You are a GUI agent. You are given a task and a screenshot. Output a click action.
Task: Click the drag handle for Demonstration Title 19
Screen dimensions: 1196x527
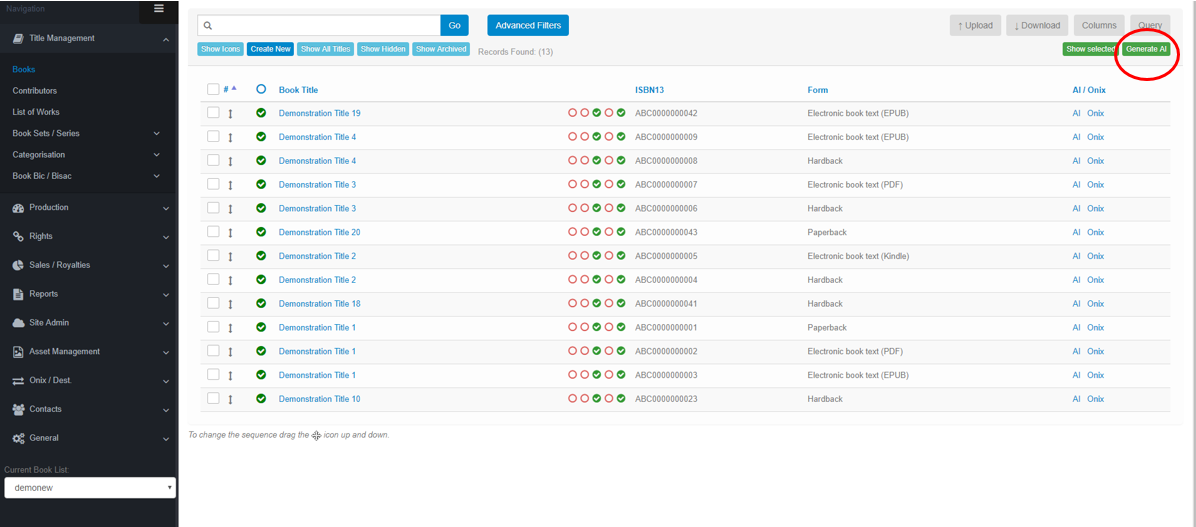(x=230, y=114)
